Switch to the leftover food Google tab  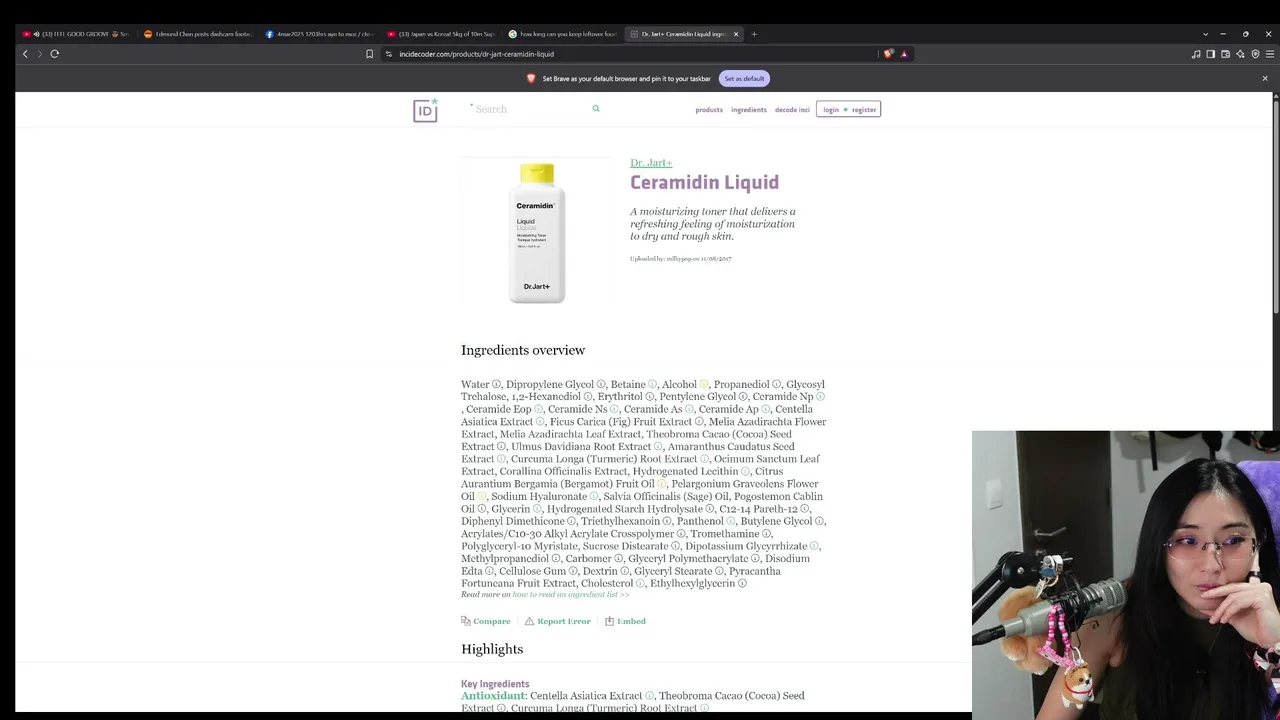[562, 34]
